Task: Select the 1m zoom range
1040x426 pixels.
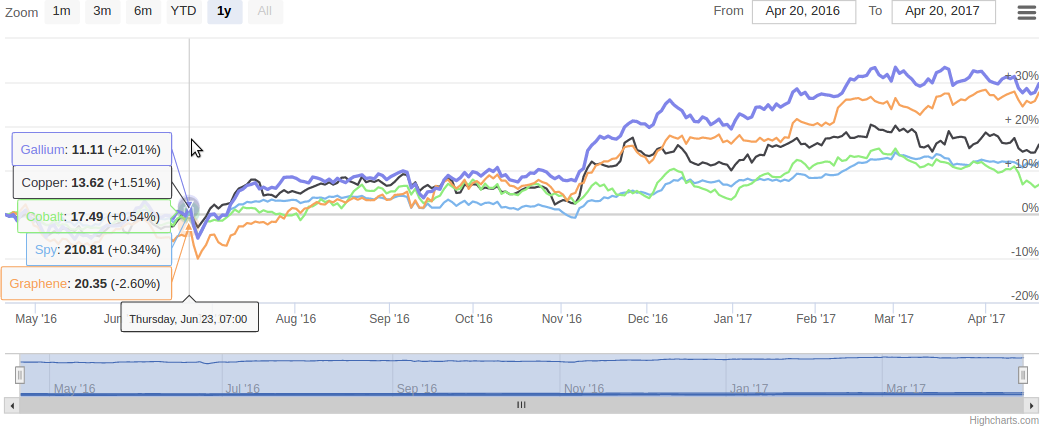Action: (62, 12)
